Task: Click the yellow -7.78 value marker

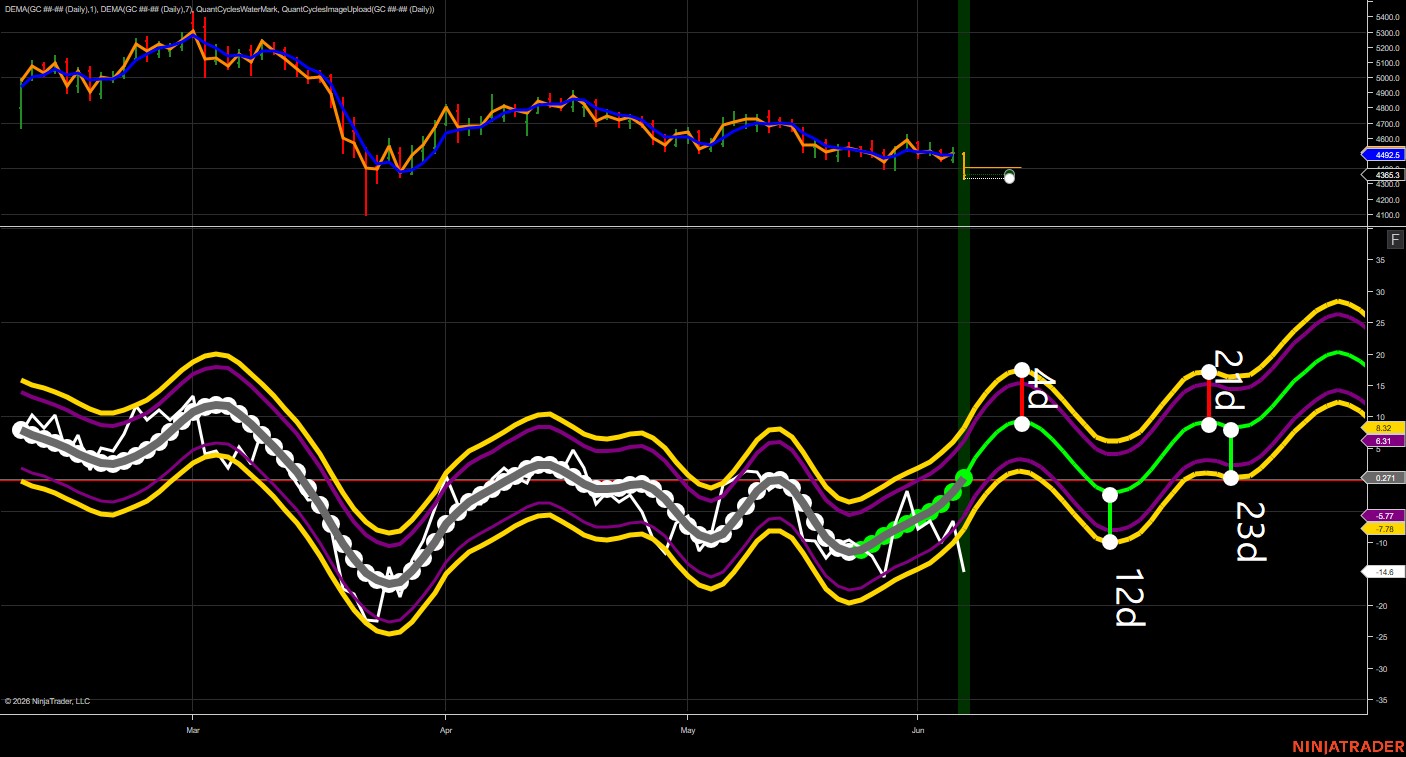Action: 1384,528
